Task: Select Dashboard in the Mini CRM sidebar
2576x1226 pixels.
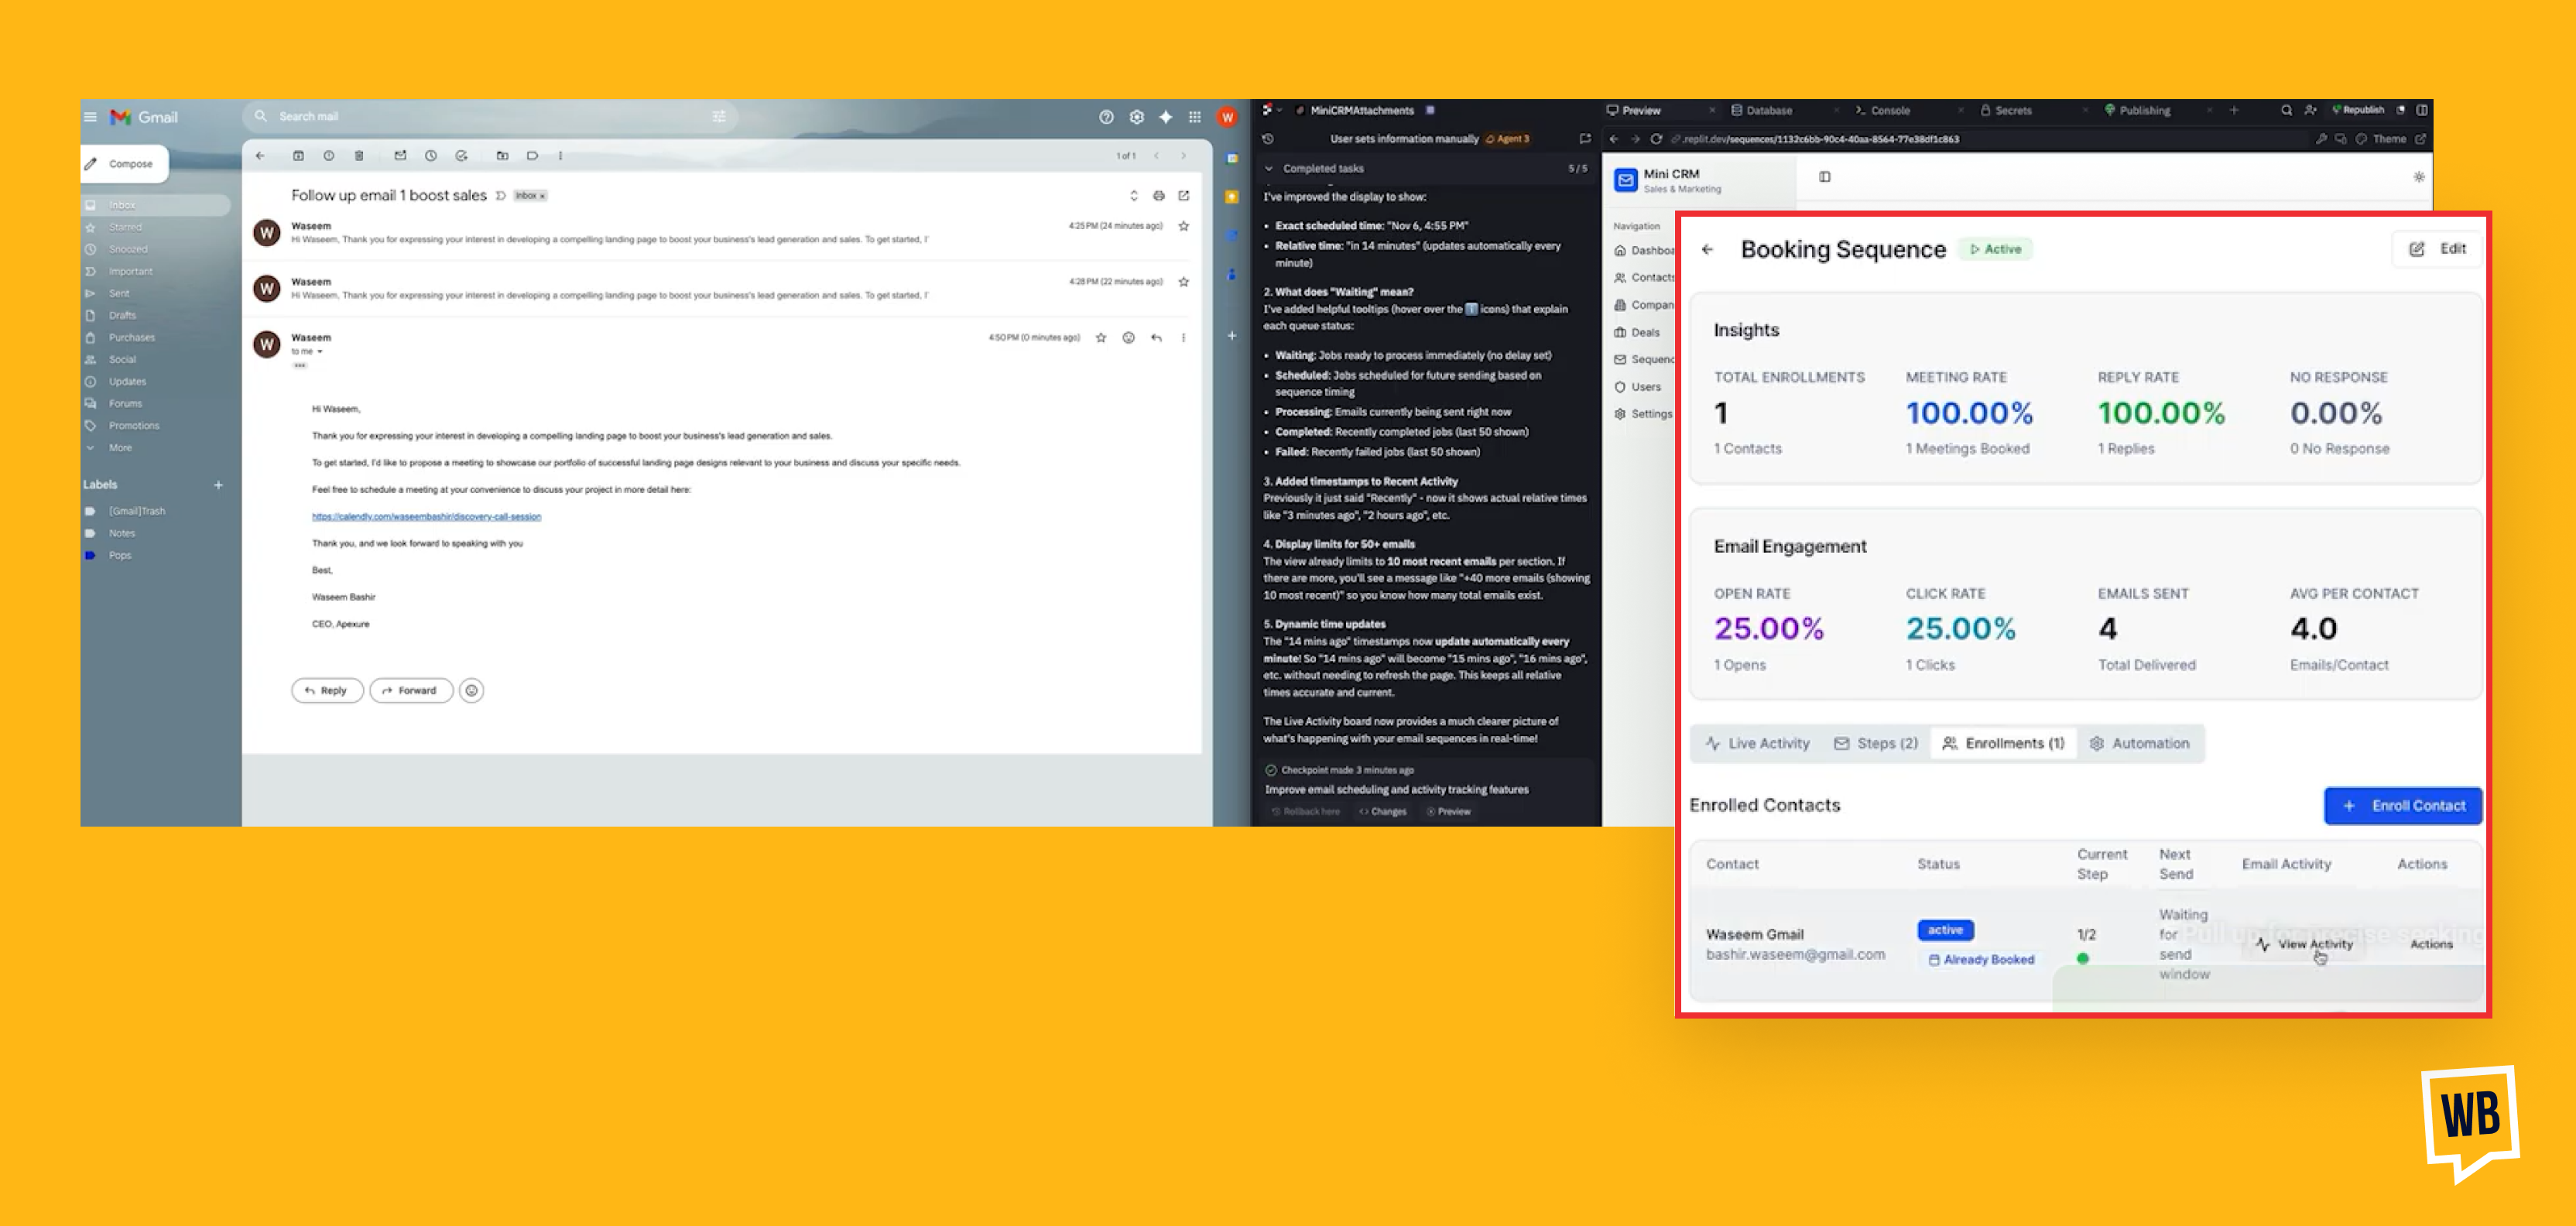Action: coord(1651,251)
